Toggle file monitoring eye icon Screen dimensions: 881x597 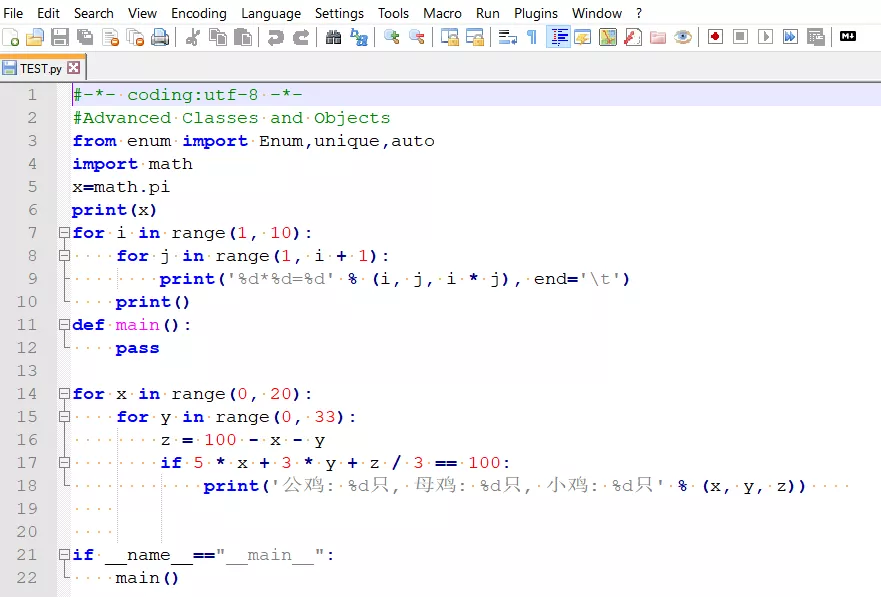pos(683,38)
